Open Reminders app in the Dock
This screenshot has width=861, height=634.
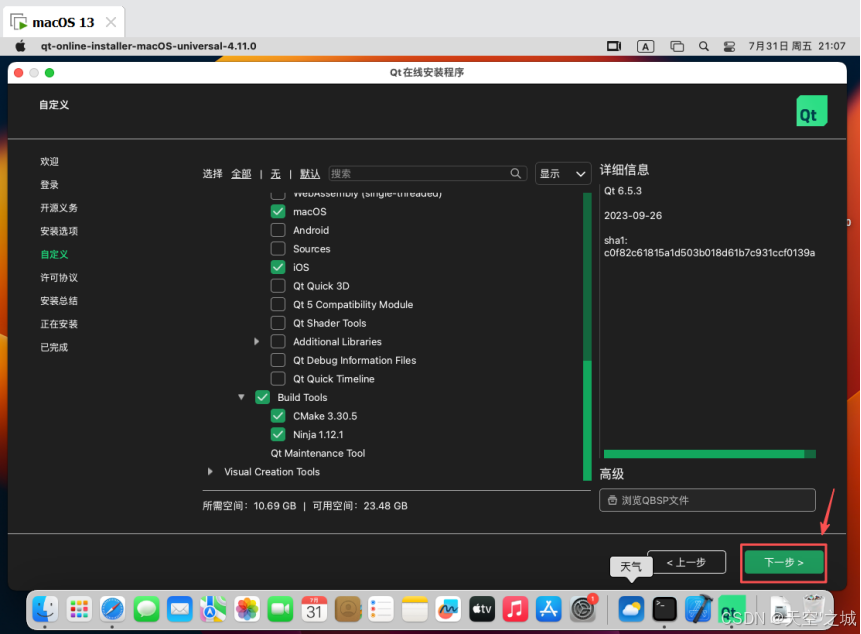pyautogui.click(x=381, y=609)
